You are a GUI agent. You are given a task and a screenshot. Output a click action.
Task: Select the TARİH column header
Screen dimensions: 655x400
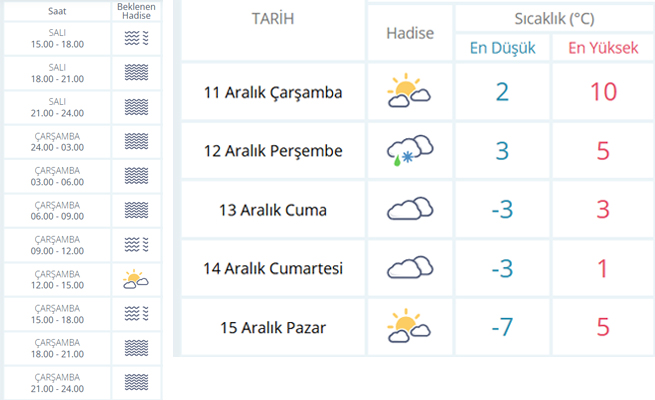coord(273,18)
